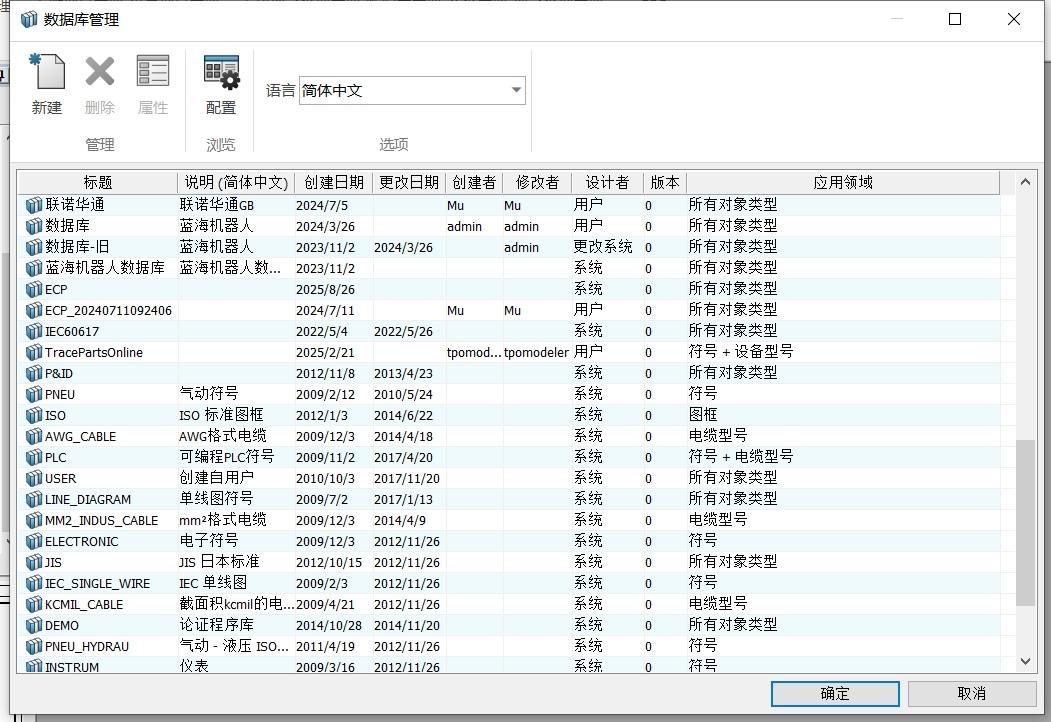The image size is (1051, 722).
Task: Click scrollbar down arrow in list
Action: click(1025, 661)
